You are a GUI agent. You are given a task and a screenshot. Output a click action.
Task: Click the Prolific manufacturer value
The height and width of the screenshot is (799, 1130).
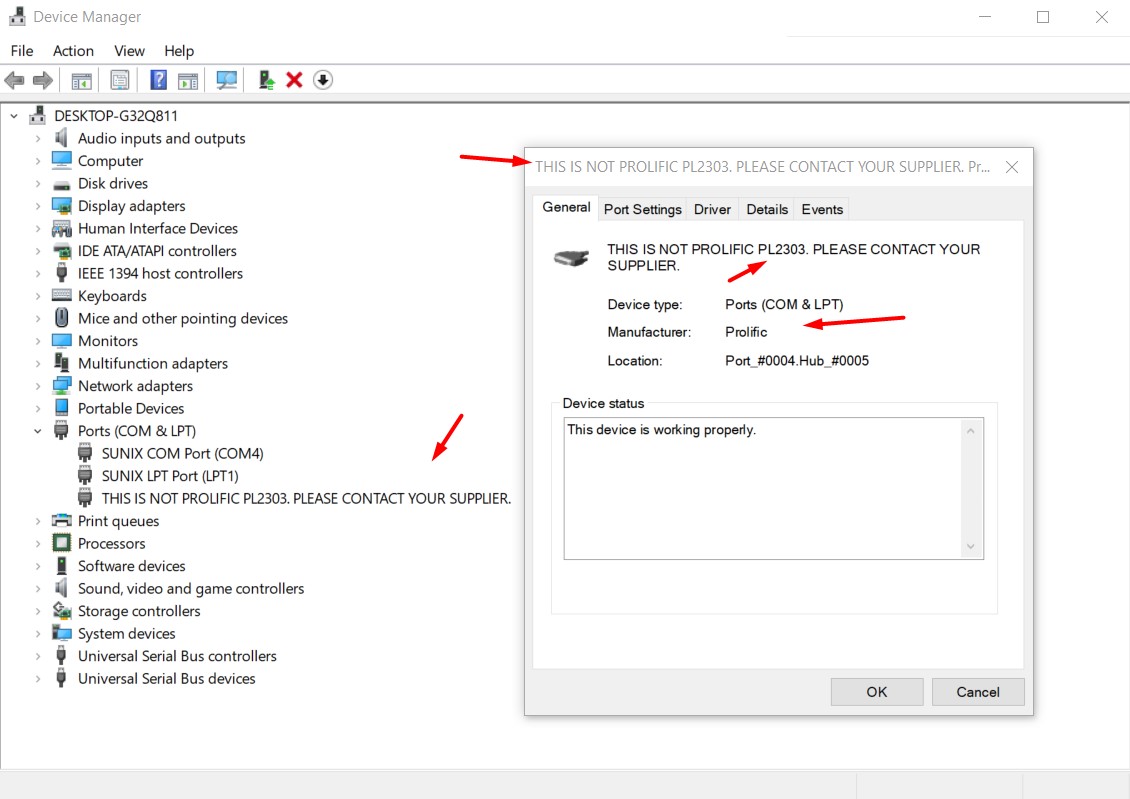[746, 331]
